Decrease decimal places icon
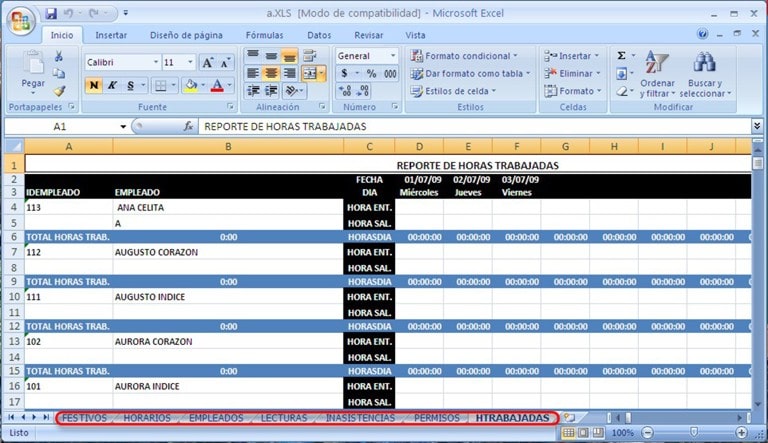Image resolution: width=768 pixels, height=443 pixels. point(363,91)
